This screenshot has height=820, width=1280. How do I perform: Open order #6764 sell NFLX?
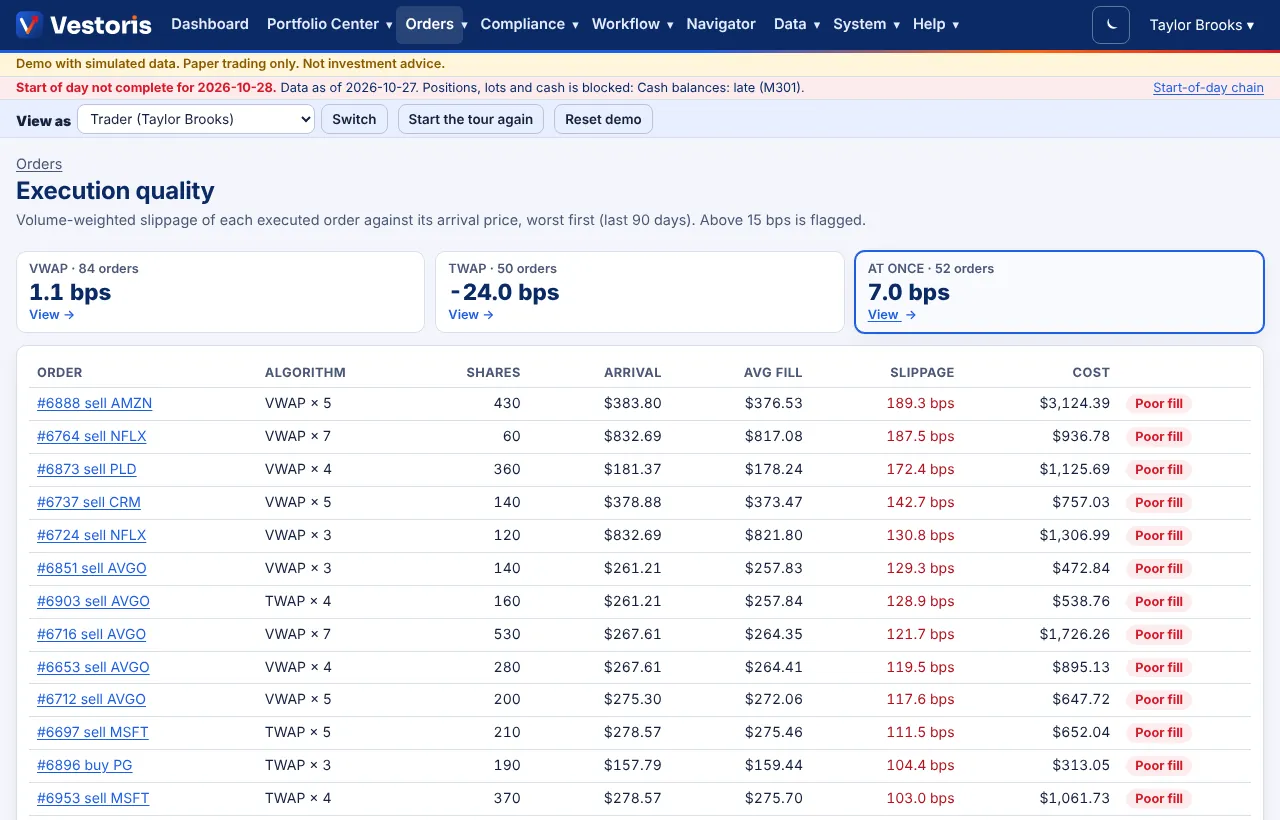pos(92,436)
